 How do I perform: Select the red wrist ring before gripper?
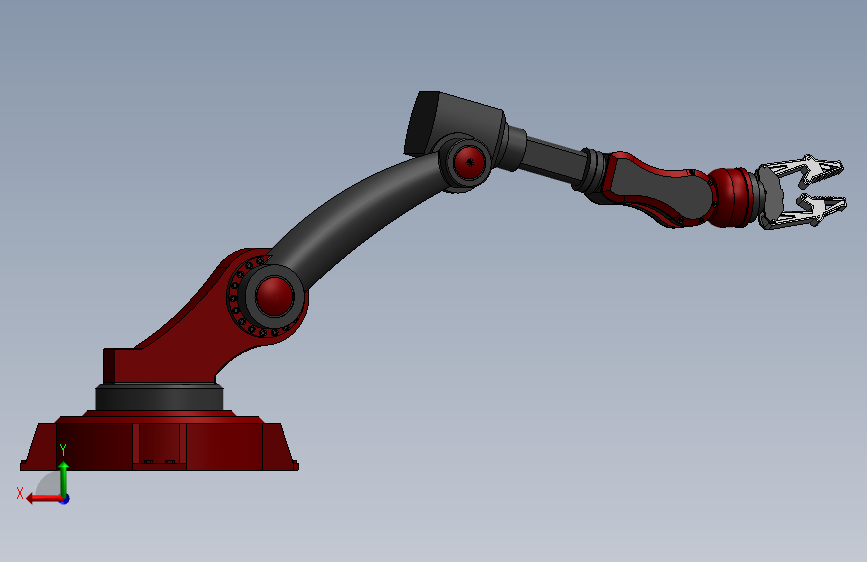(733, 197)
